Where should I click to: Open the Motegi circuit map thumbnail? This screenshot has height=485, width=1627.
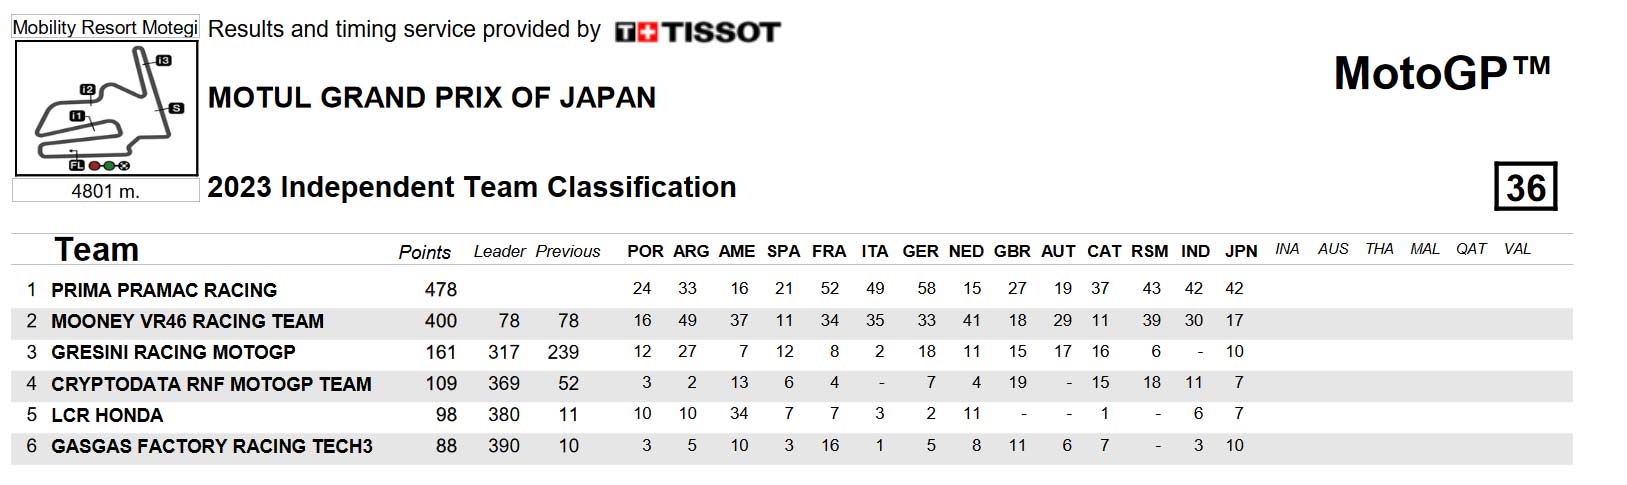tap(105, 108)
